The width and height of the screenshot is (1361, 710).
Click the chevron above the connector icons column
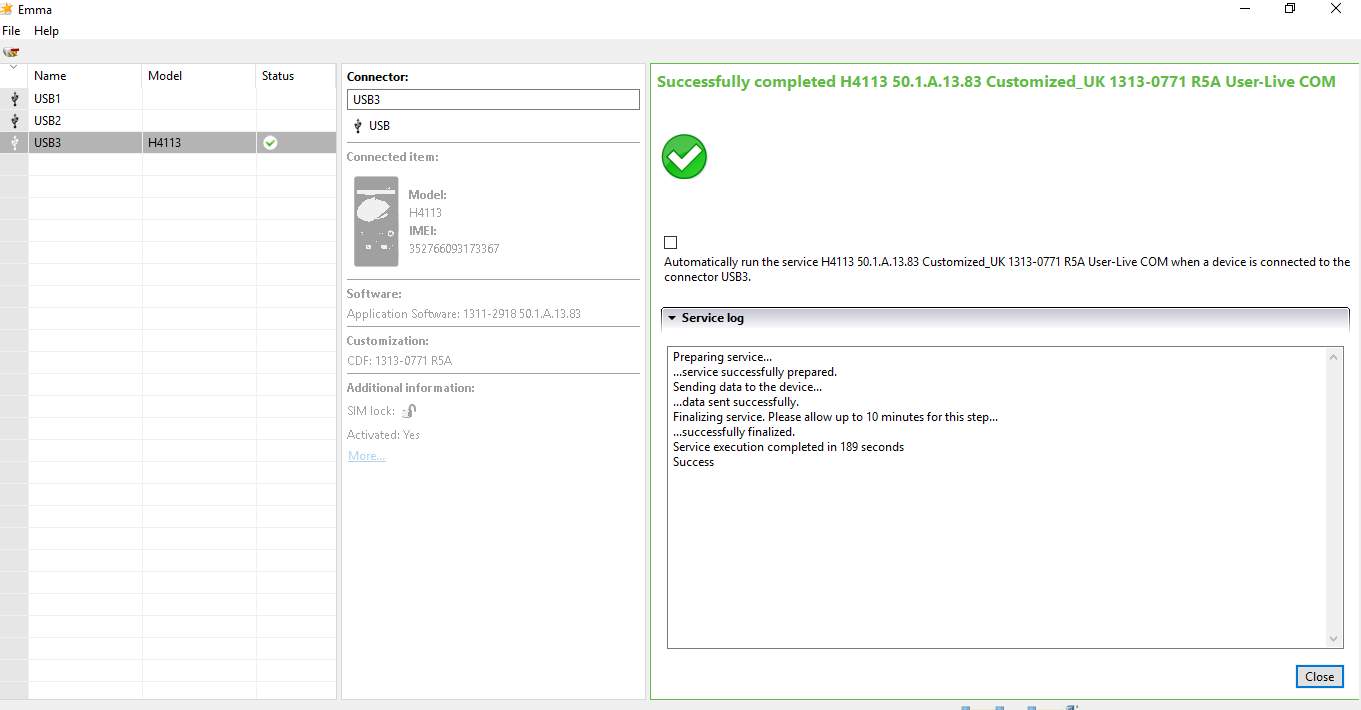tap(14, 68)
